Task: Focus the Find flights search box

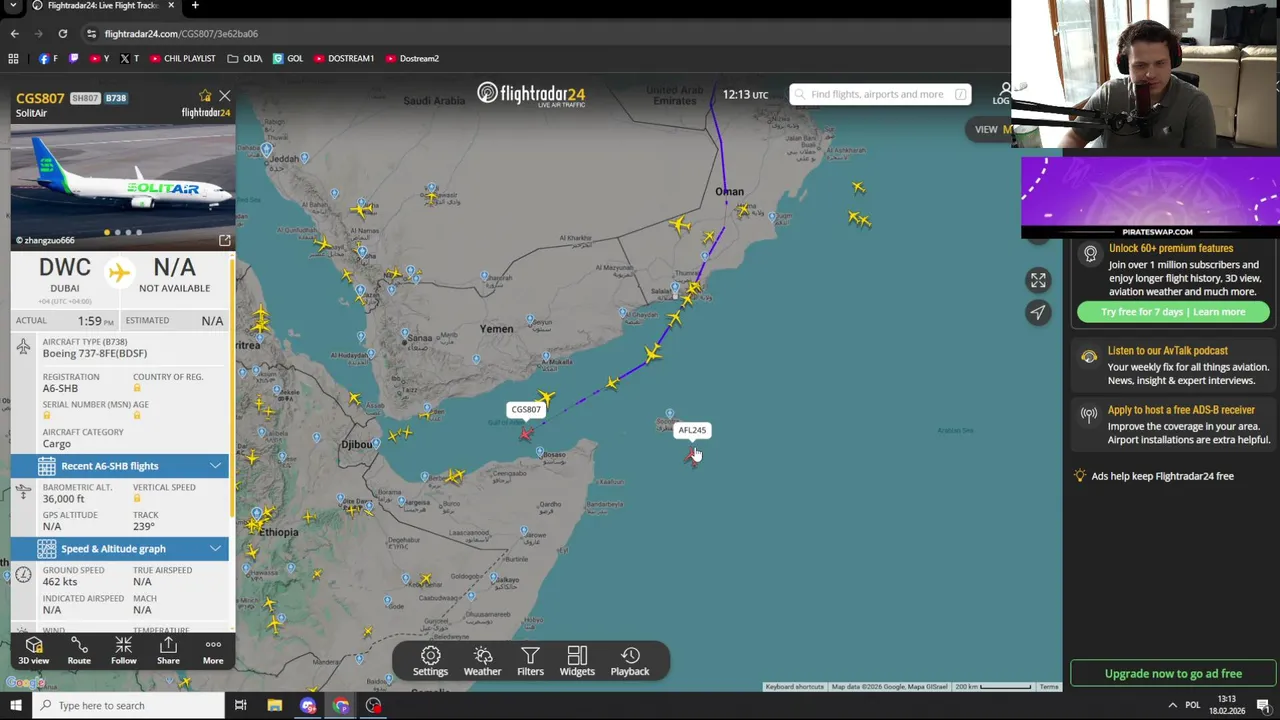Action: [880, 94]
